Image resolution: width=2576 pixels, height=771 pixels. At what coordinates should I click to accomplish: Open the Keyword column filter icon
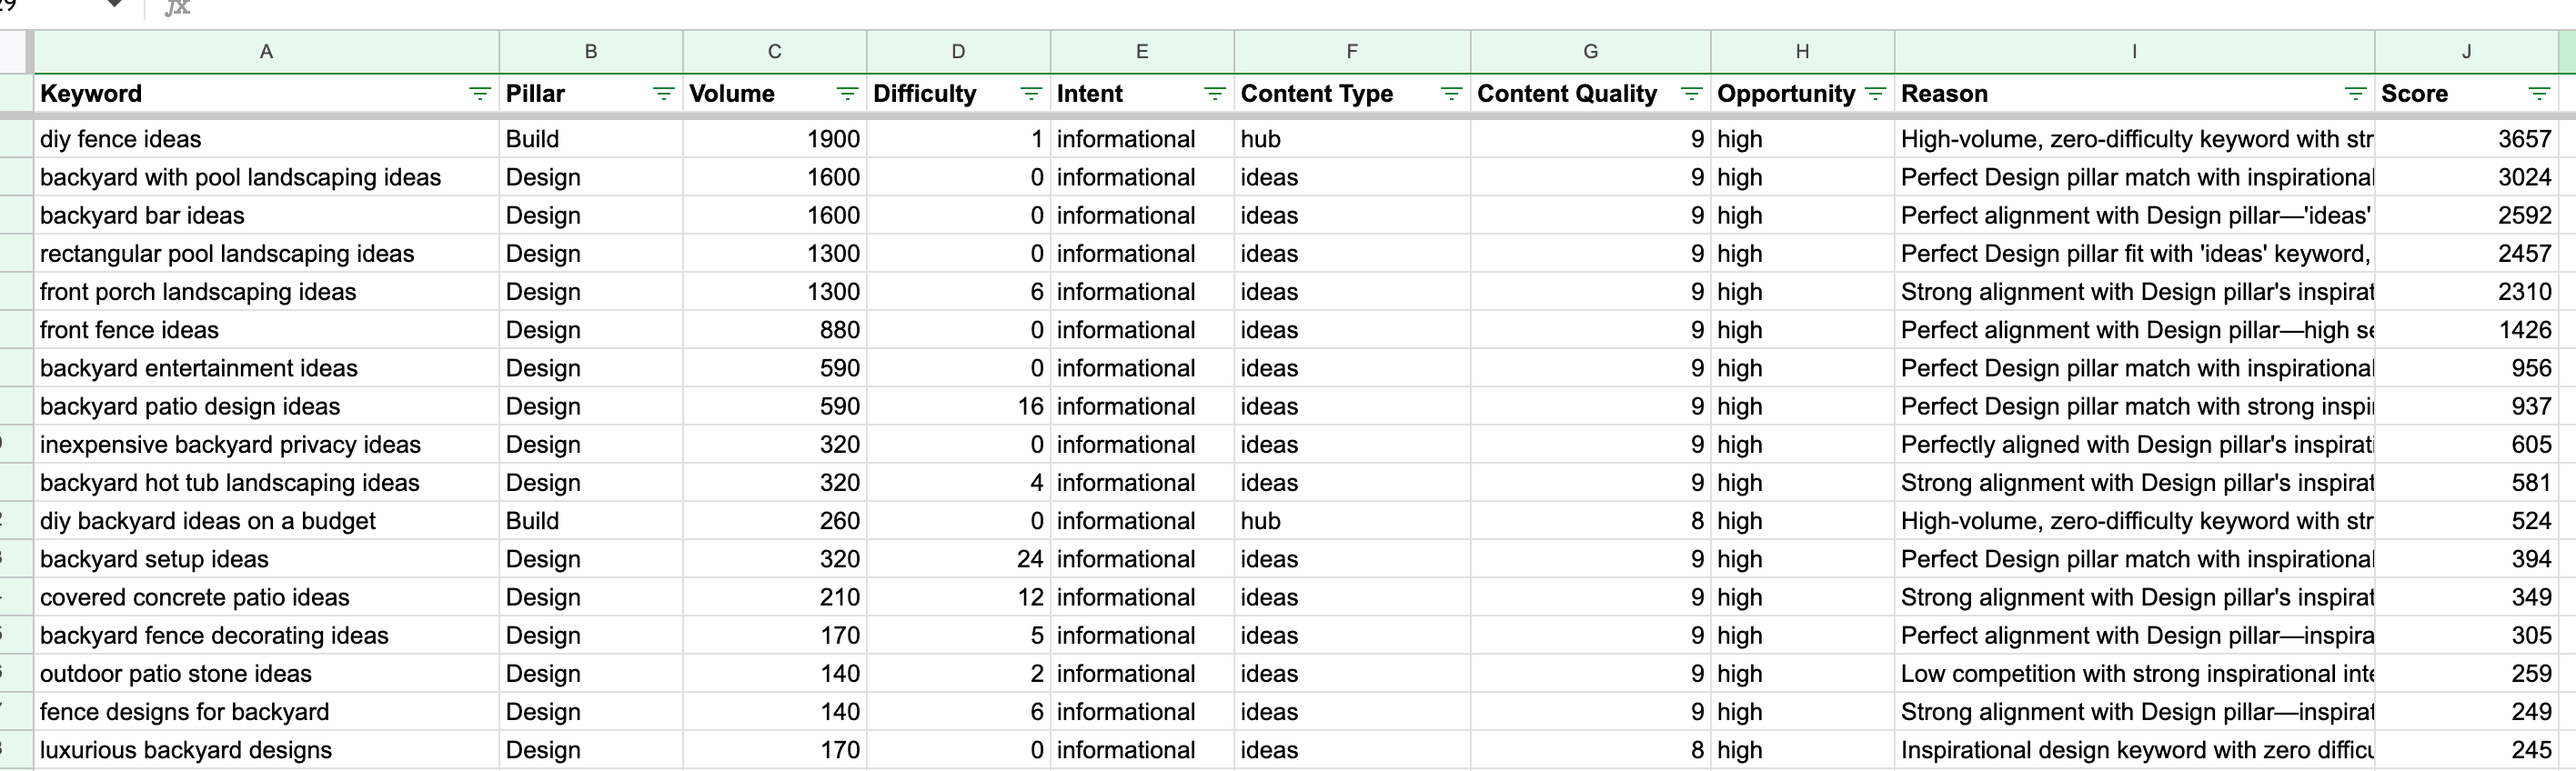pos(480,94)
